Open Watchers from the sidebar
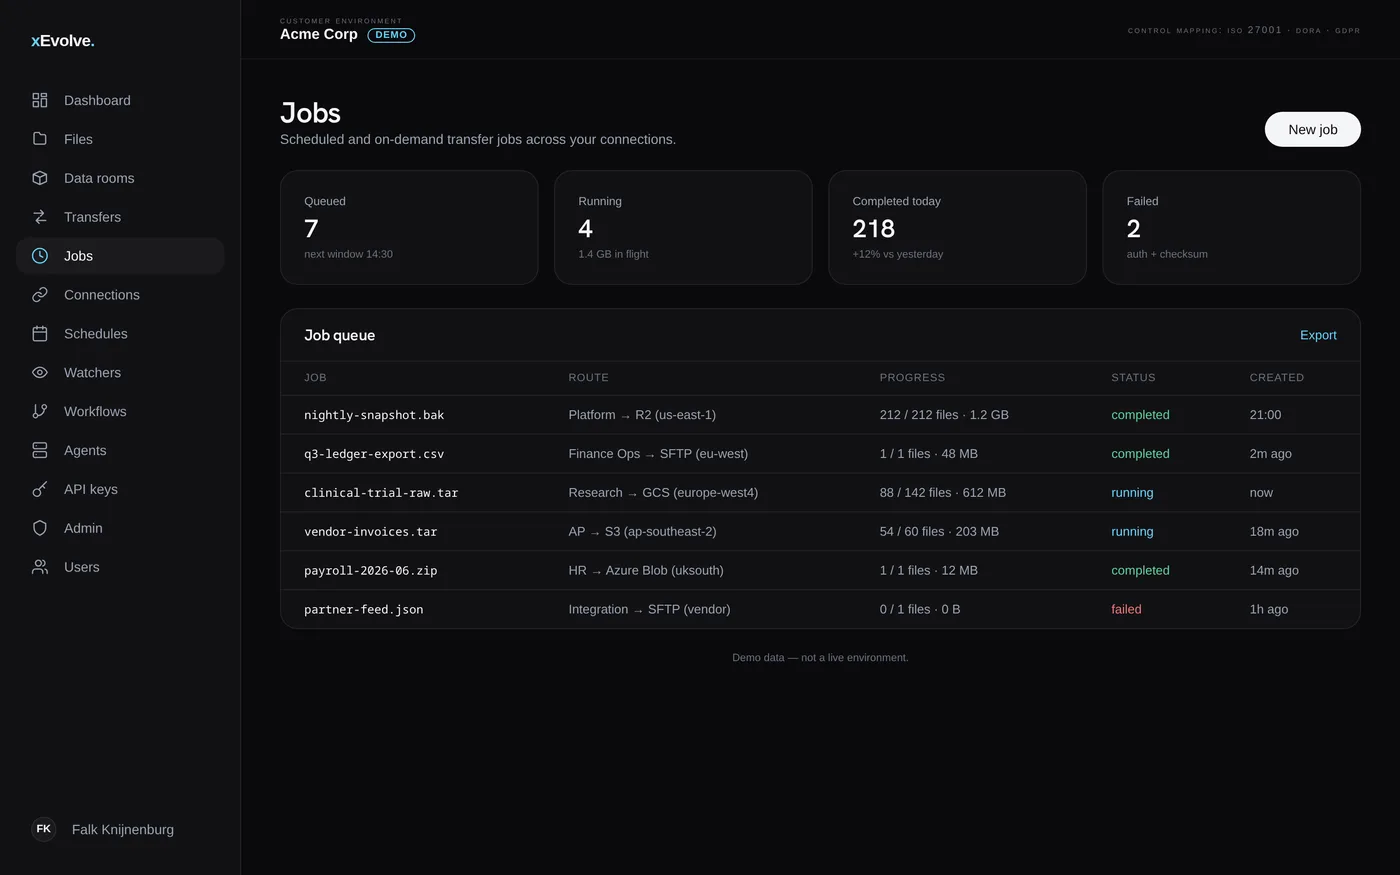 tap(120, 373)
